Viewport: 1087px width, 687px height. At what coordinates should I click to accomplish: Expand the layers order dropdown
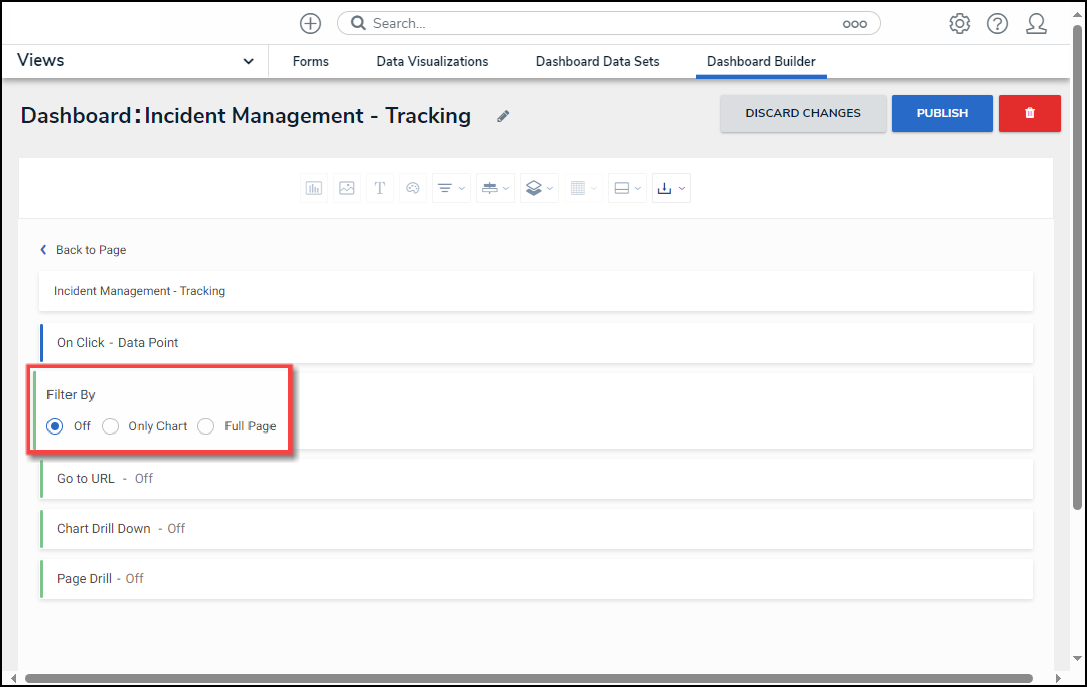[538, 188]
